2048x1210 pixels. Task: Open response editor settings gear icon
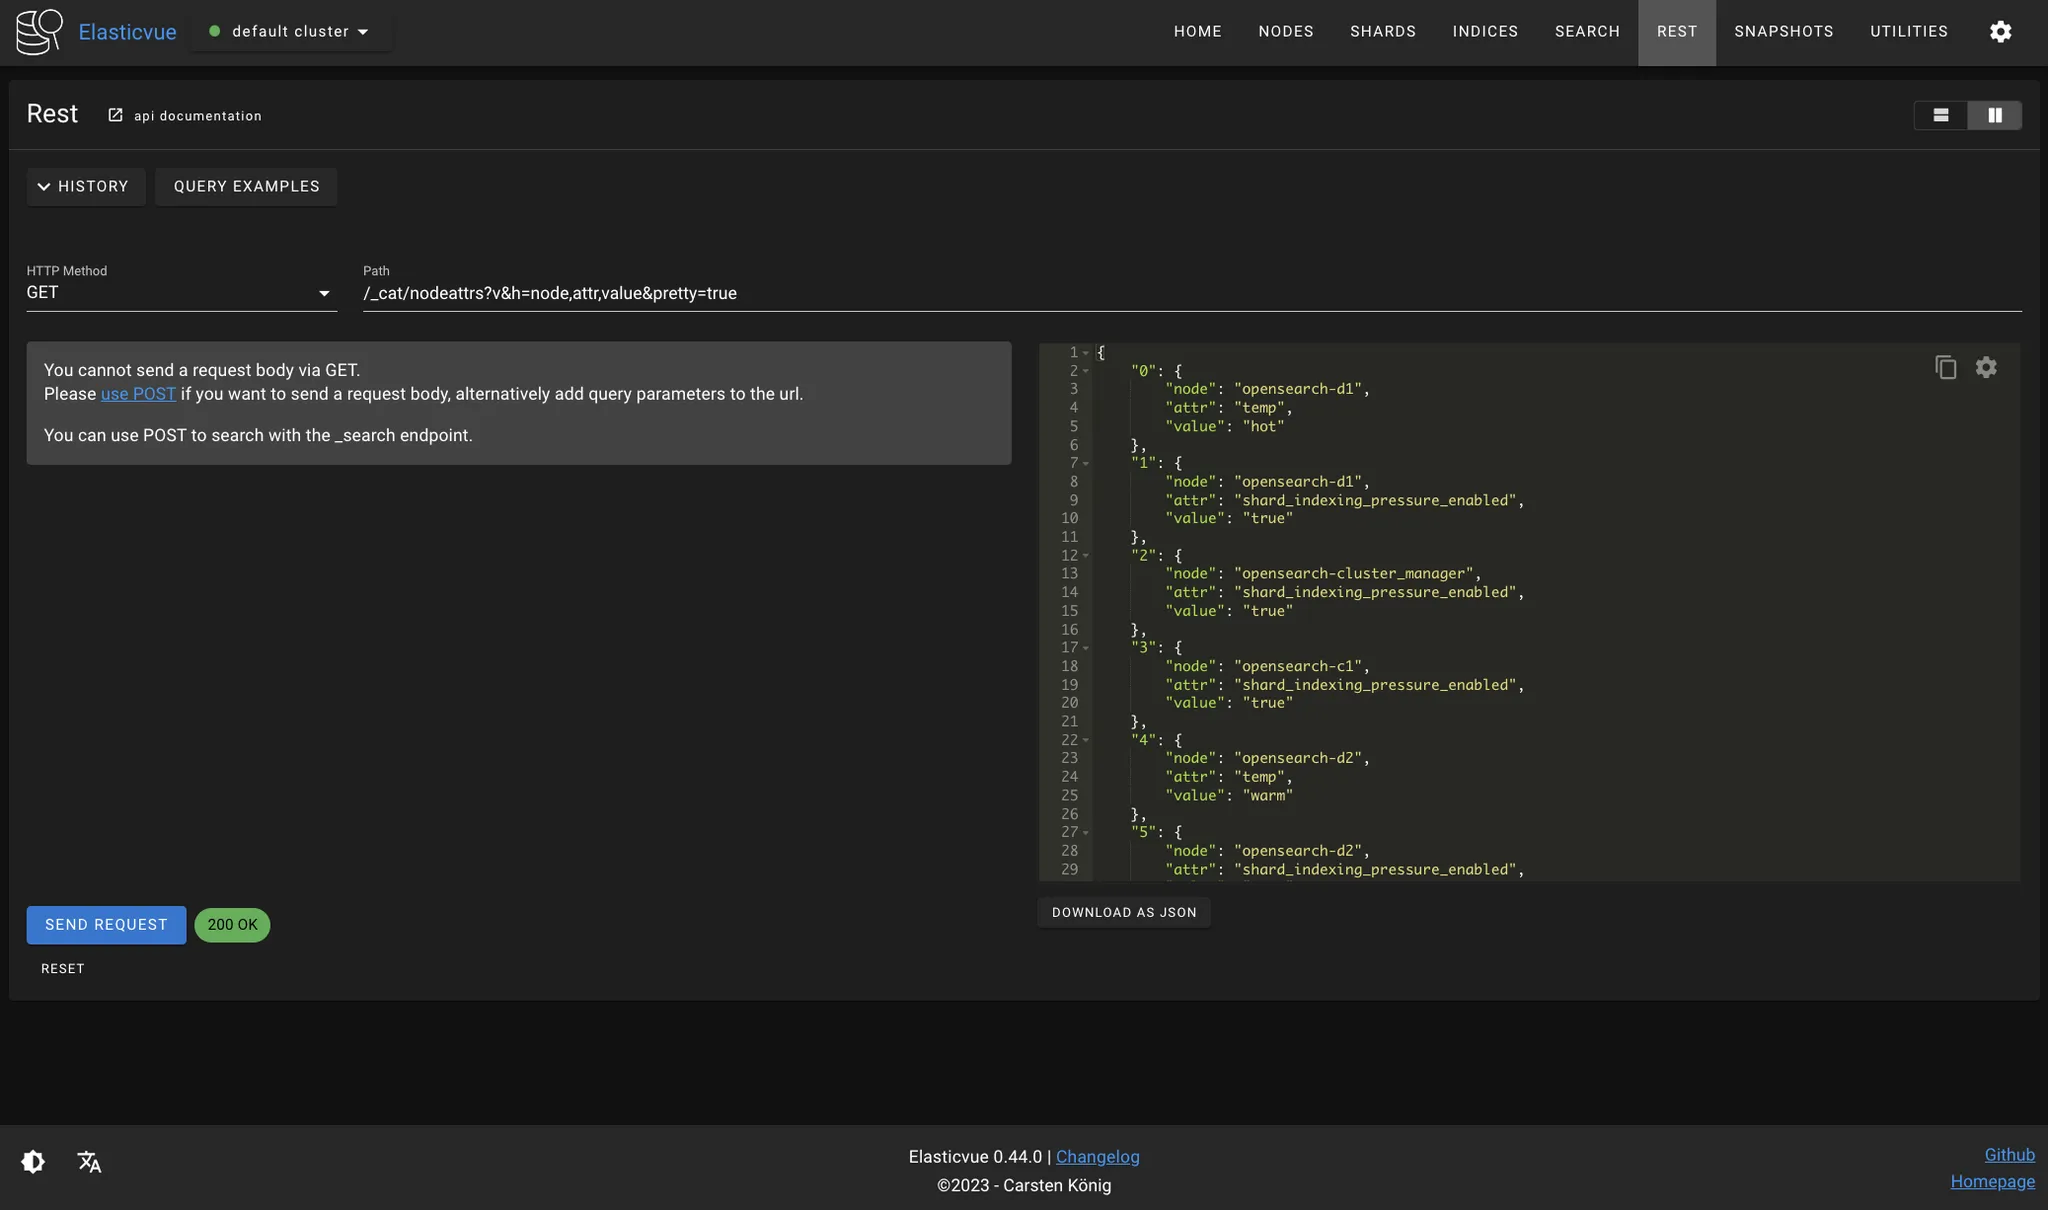tap(1986, 368)
